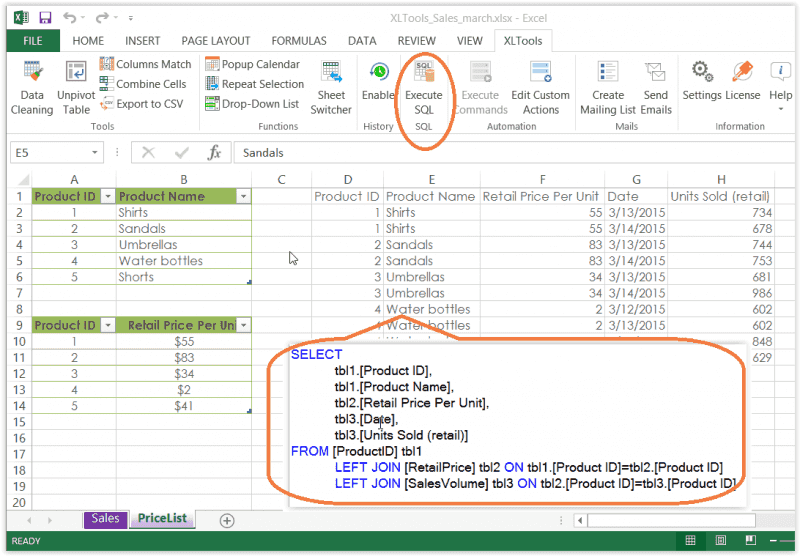Click the horizontal scrollbar left arrow
The height and width of the screenshot is (556, 800).
pos(580,521)
